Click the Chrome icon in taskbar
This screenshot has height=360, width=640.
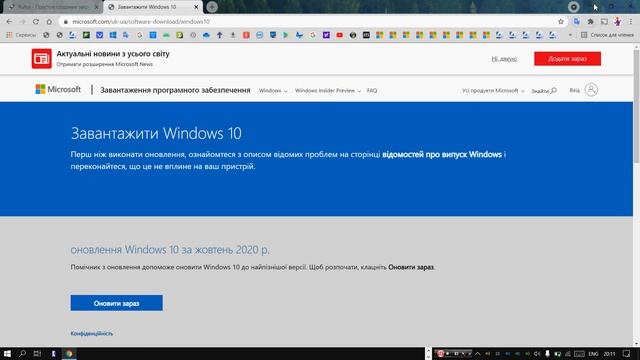pos(69,353)
